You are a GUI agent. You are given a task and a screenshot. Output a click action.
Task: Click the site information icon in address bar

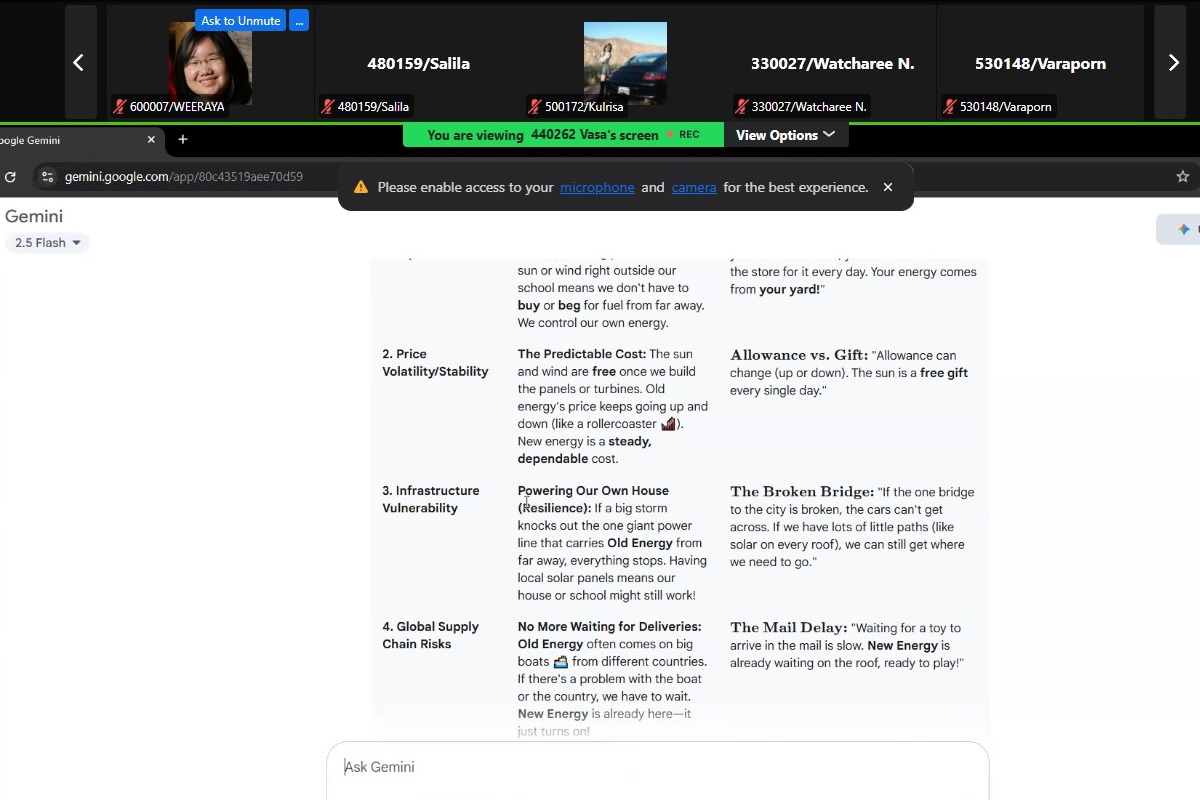47,177
